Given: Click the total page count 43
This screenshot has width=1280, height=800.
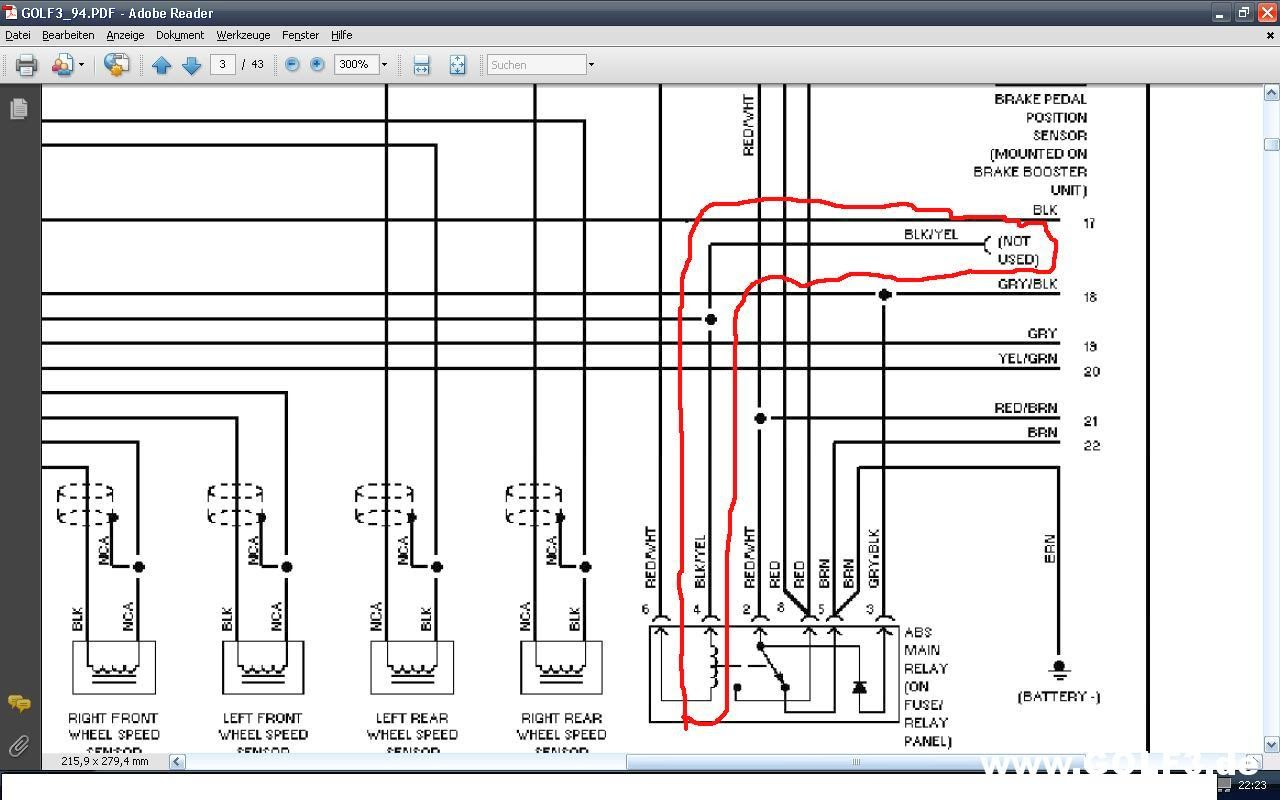Looking at the screenshot, I should coord(257,64).
